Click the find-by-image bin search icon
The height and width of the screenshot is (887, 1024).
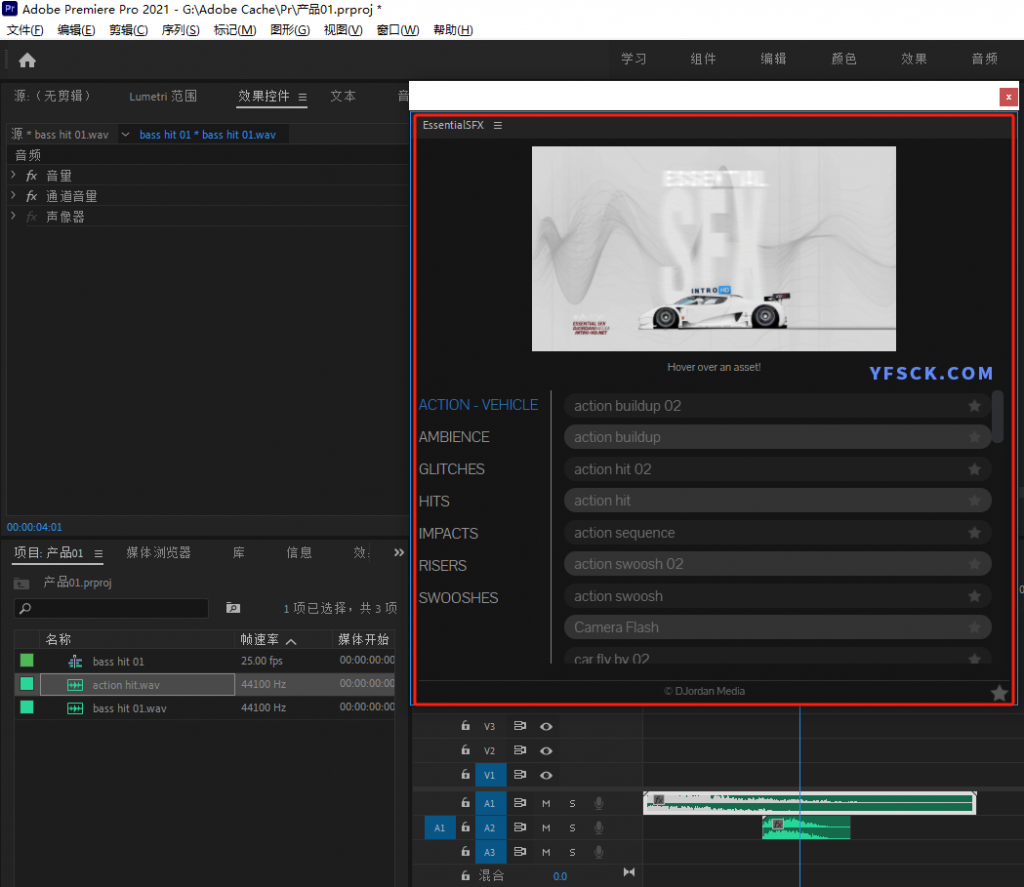pyautogui.click(x=233, y=608)
